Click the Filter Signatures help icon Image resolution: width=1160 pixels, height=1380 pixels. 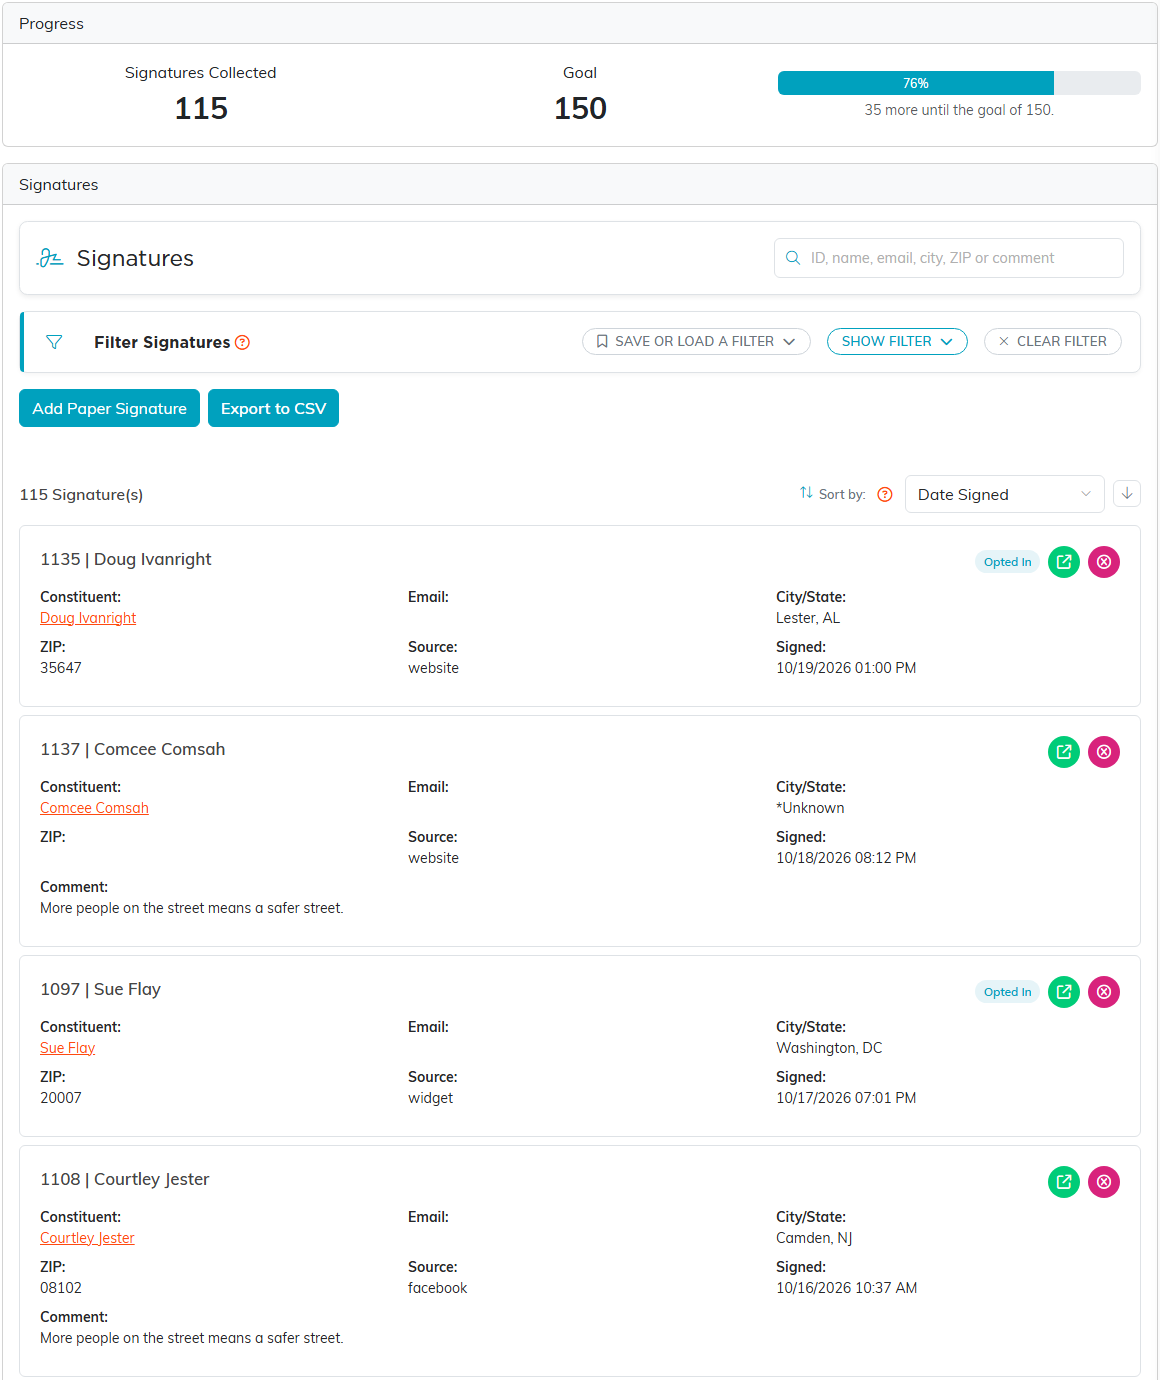(242, 342)
